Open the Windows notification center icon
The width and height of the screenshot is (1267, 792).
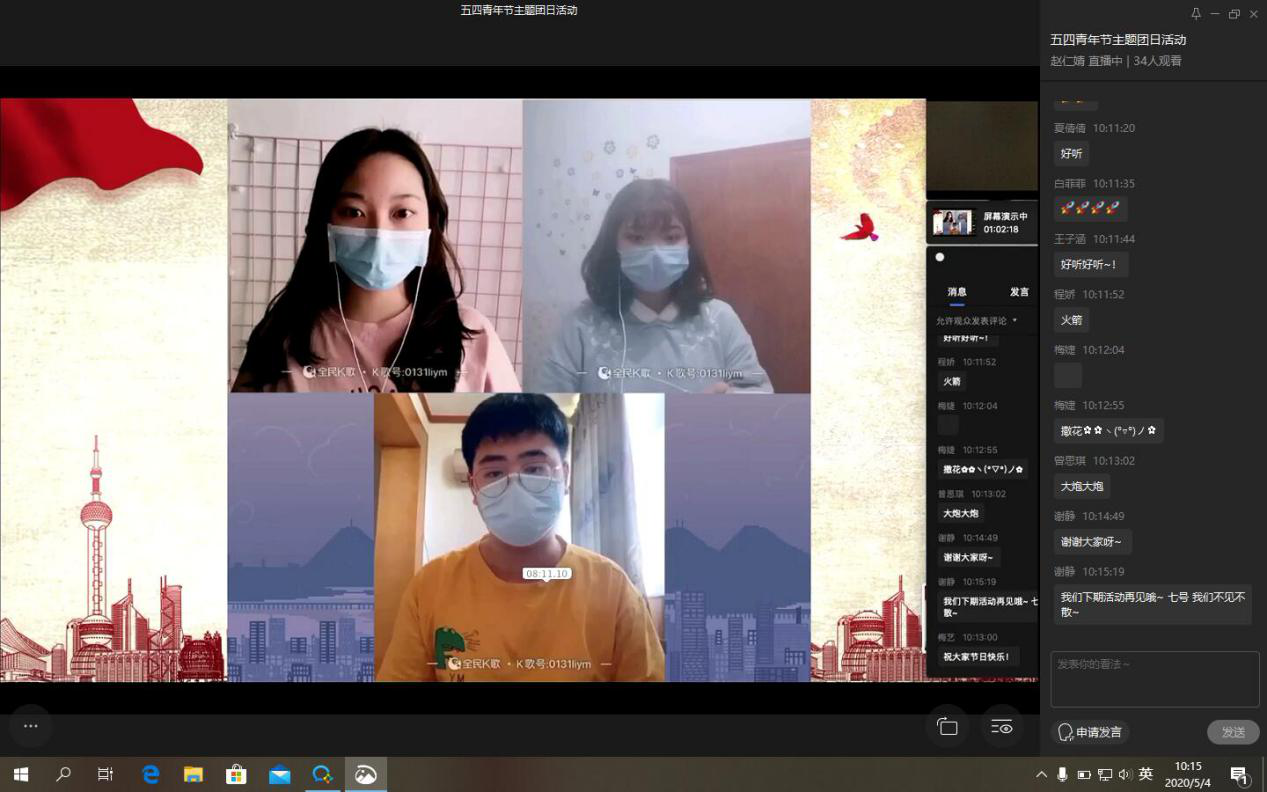(x=1240, y=774)
